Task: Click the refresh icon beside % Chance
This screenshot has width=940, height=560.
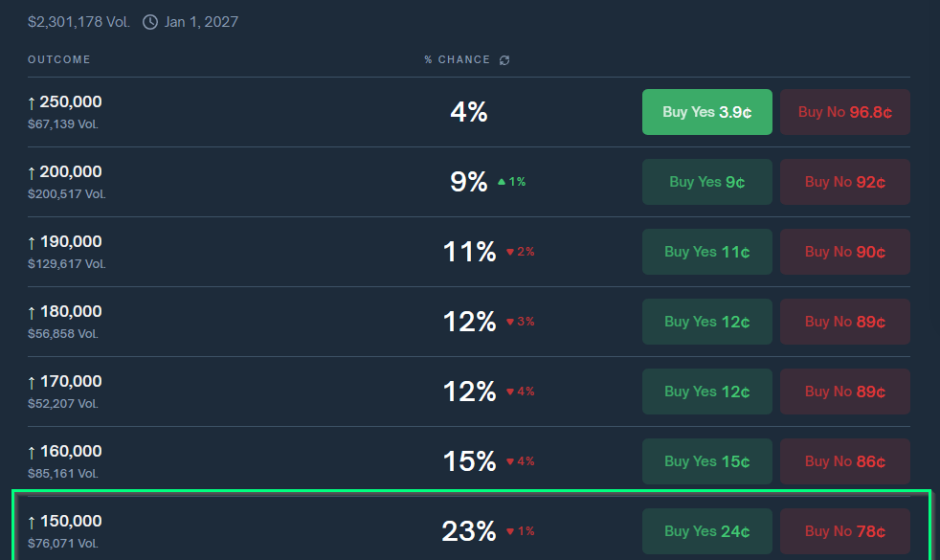Action: [x=505, y=60]
